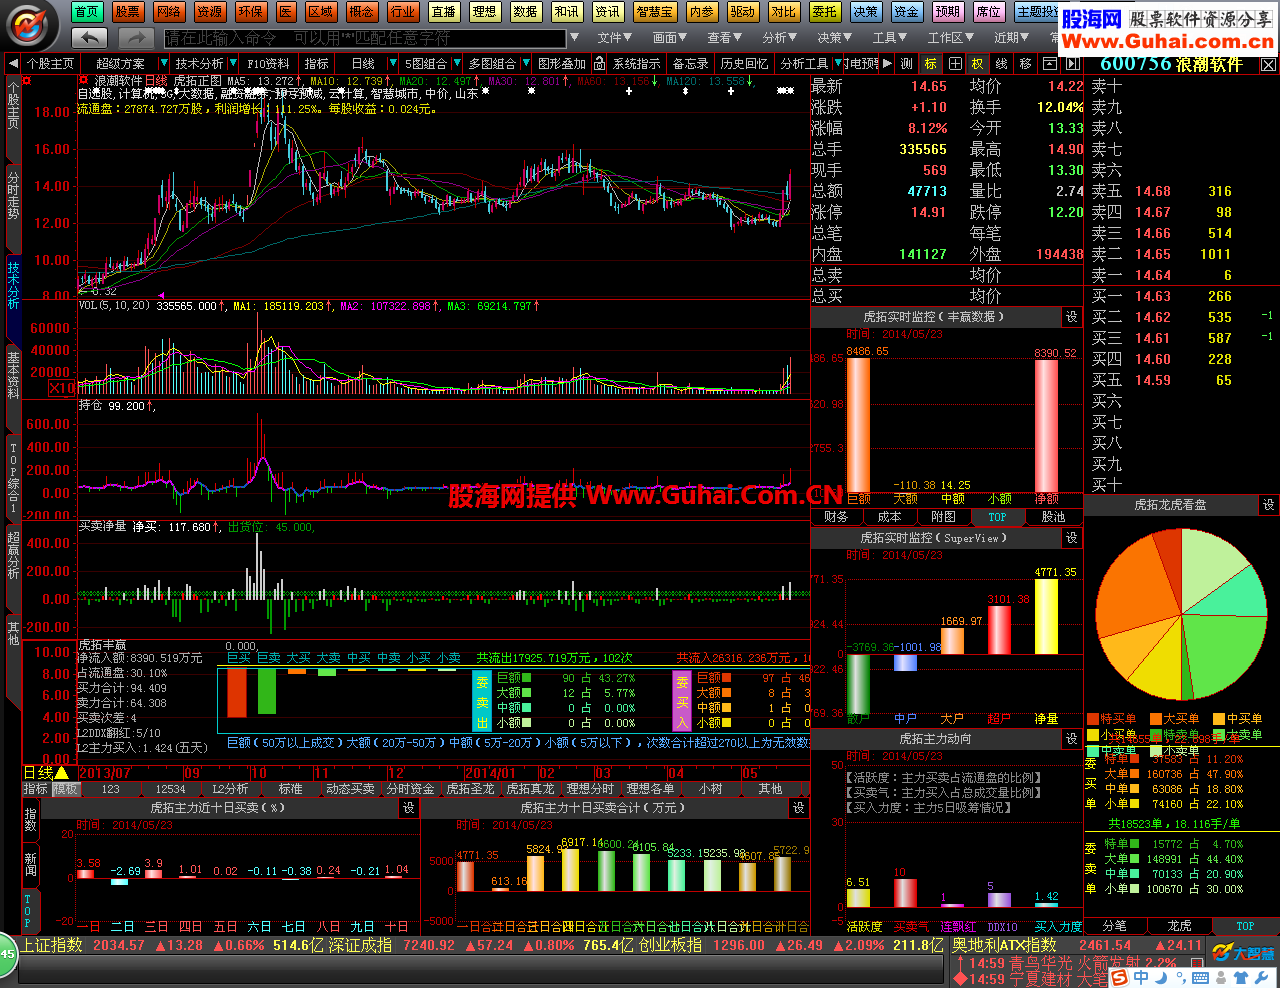Expand the 分析工具 dropdown arrow

pos(837,63)
